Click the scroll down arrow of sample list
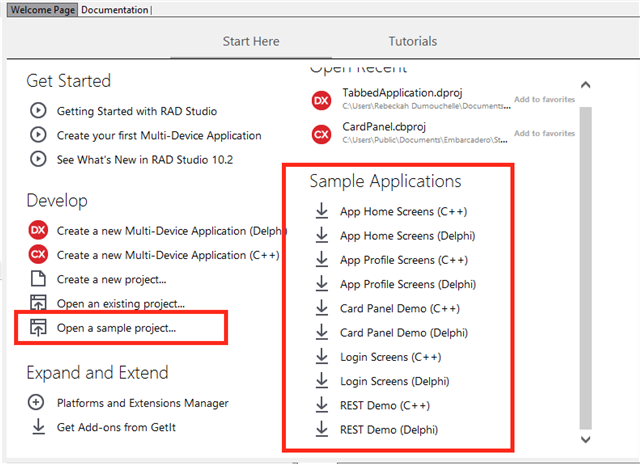640x464 pixels. [585, 440]
